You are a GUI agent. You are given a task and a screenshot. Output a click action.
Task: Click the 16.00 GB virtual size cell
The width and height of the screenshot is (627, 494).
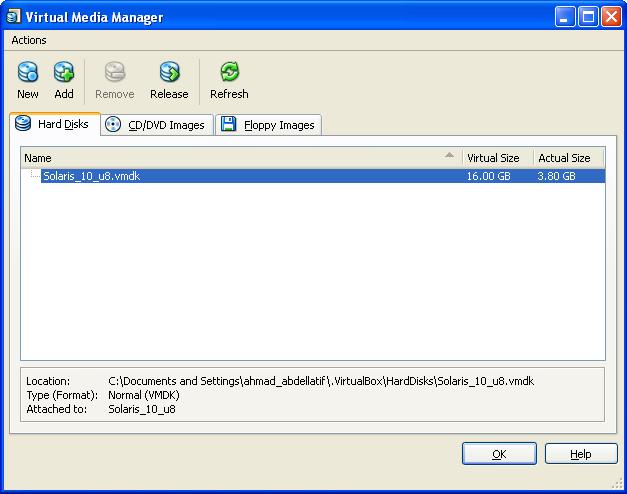[489, 176]
